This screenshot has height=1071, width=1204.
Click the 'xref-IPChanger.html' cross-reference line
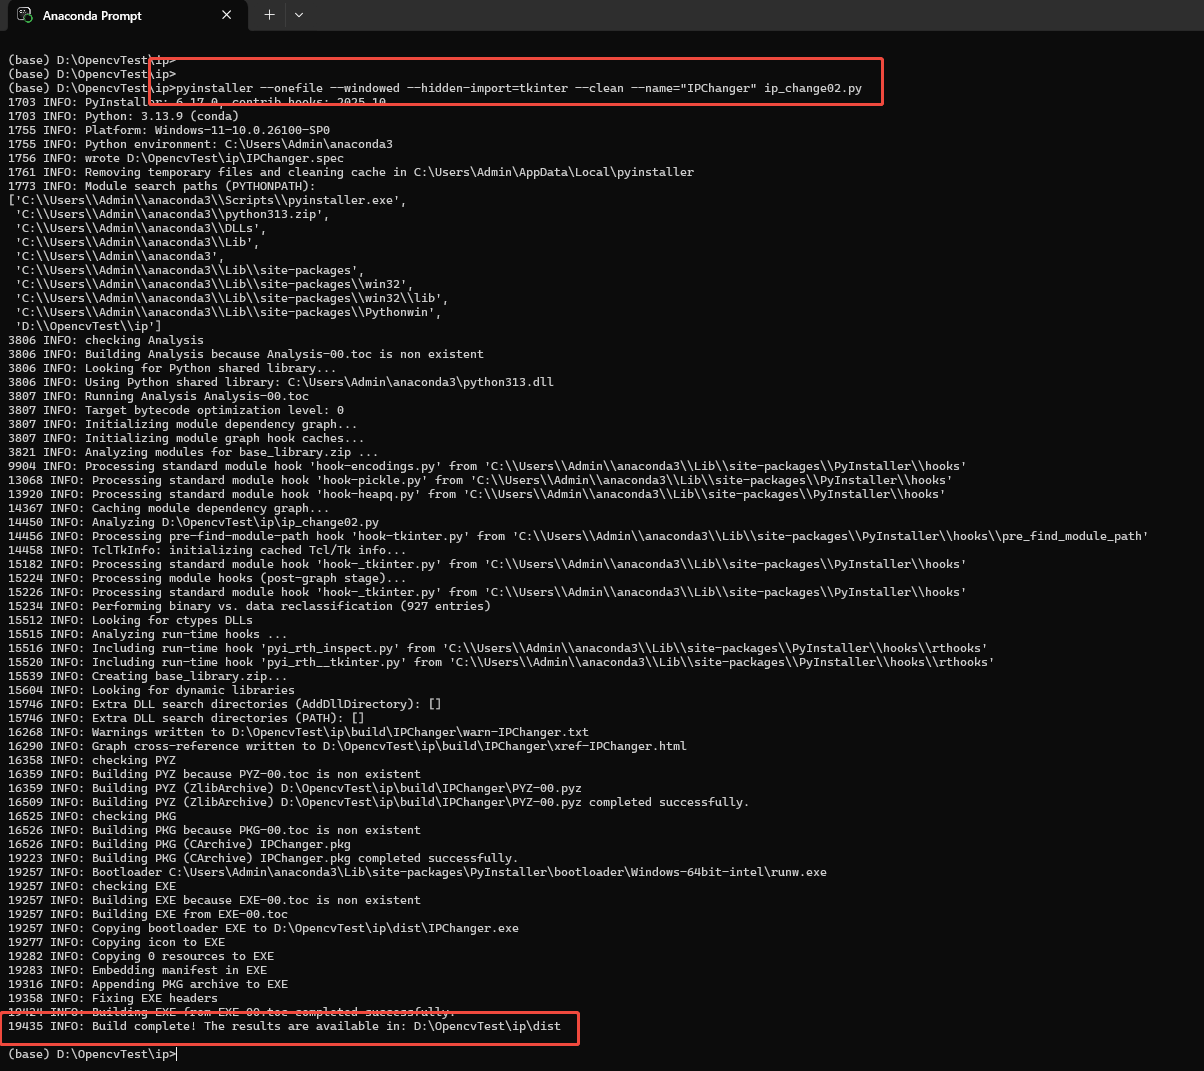[348, 746]
